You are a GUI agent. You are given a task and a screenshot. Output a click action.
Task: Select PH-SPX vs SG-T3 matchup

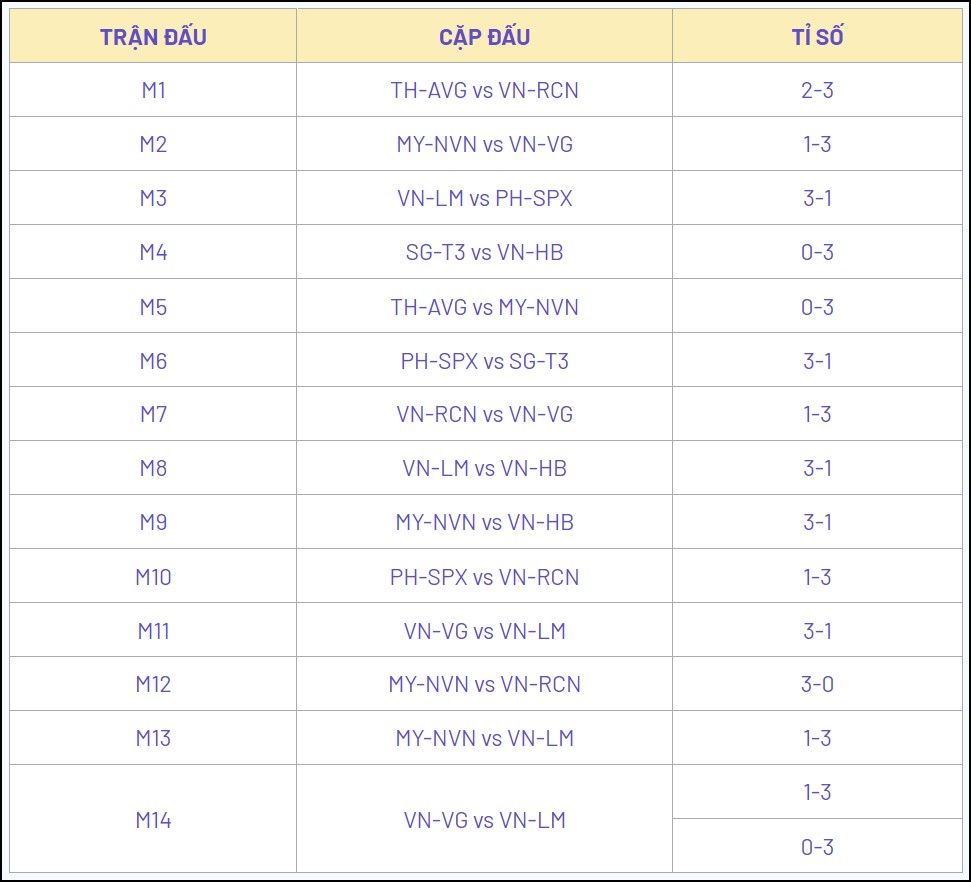click(x=484, y=360)
